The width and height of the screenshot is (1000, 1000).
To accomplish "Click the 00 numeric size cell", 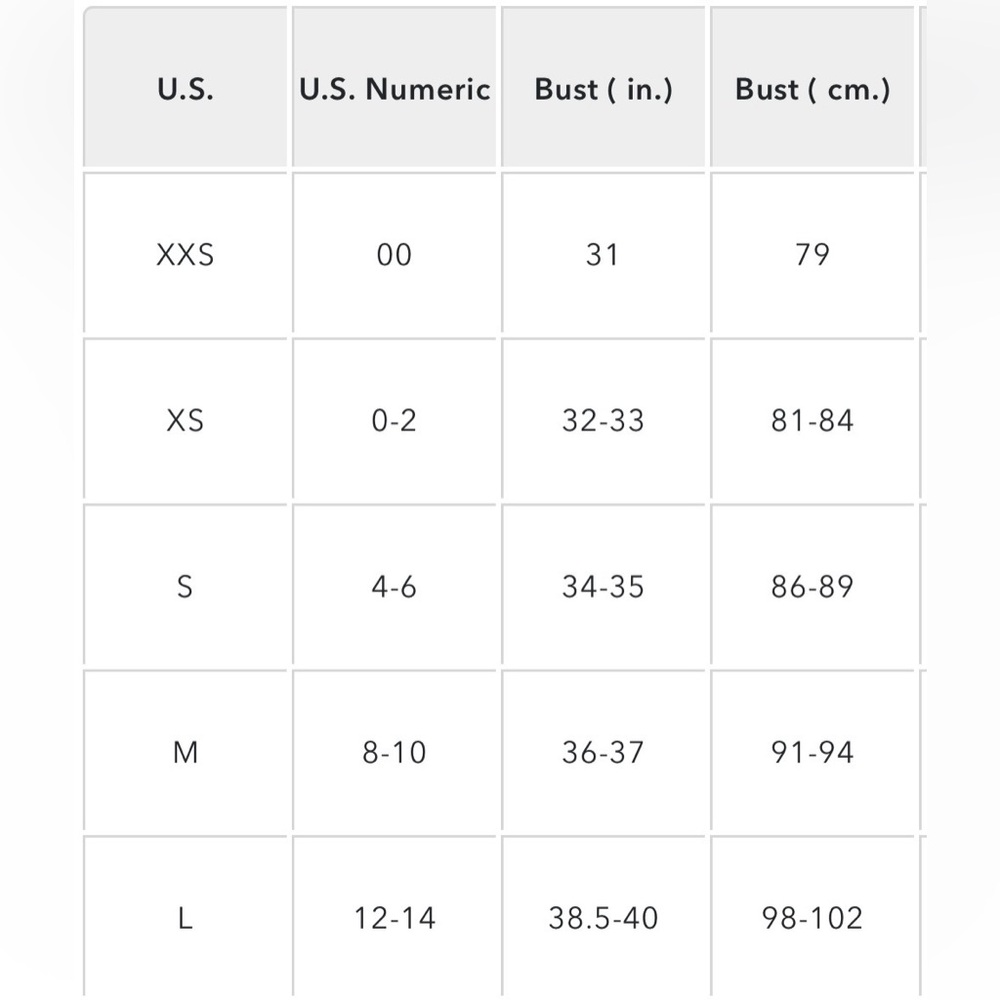I will click(394, 253).
